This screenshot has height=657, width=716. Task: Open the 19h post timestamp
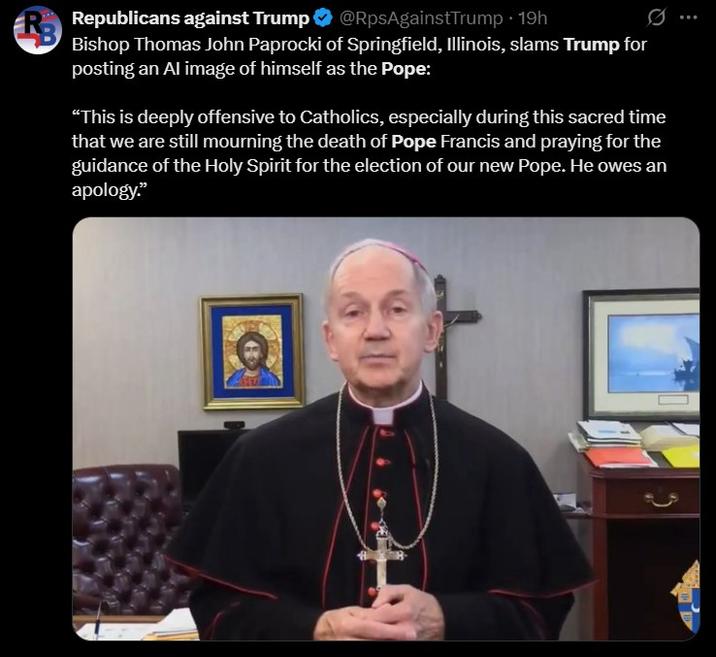533,18
